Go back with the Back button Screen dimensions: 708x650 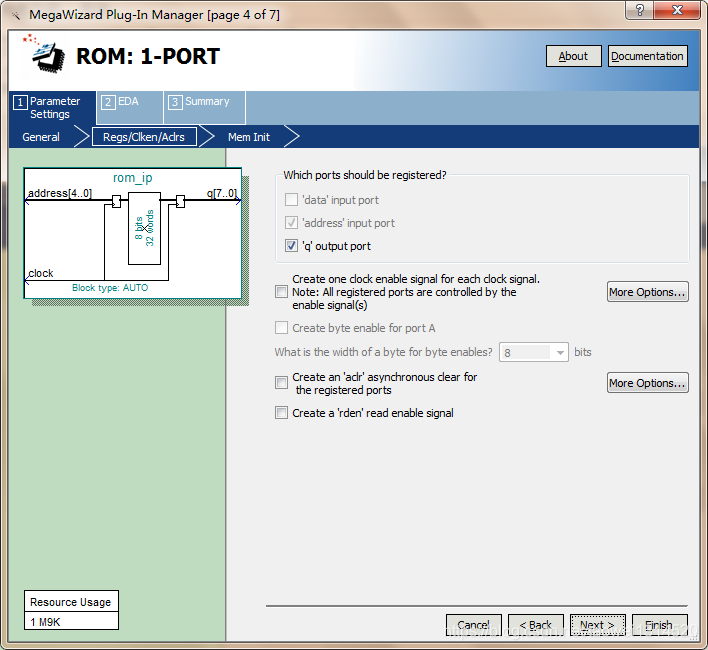click(x=536, y=625)
